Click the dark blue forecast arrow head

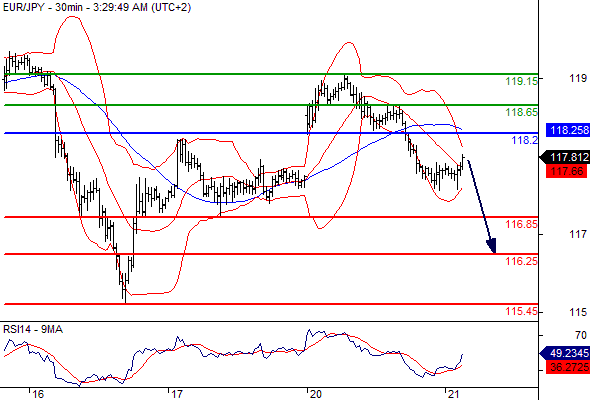click(492, 246)
